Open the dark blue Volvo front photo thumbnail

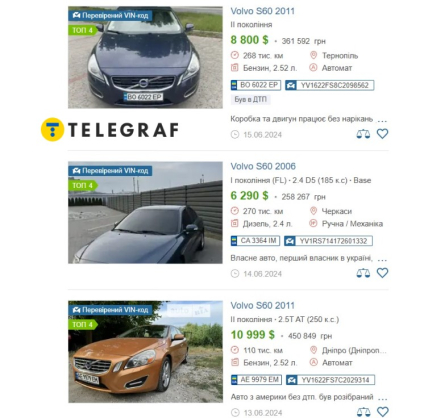pos(145,57)
